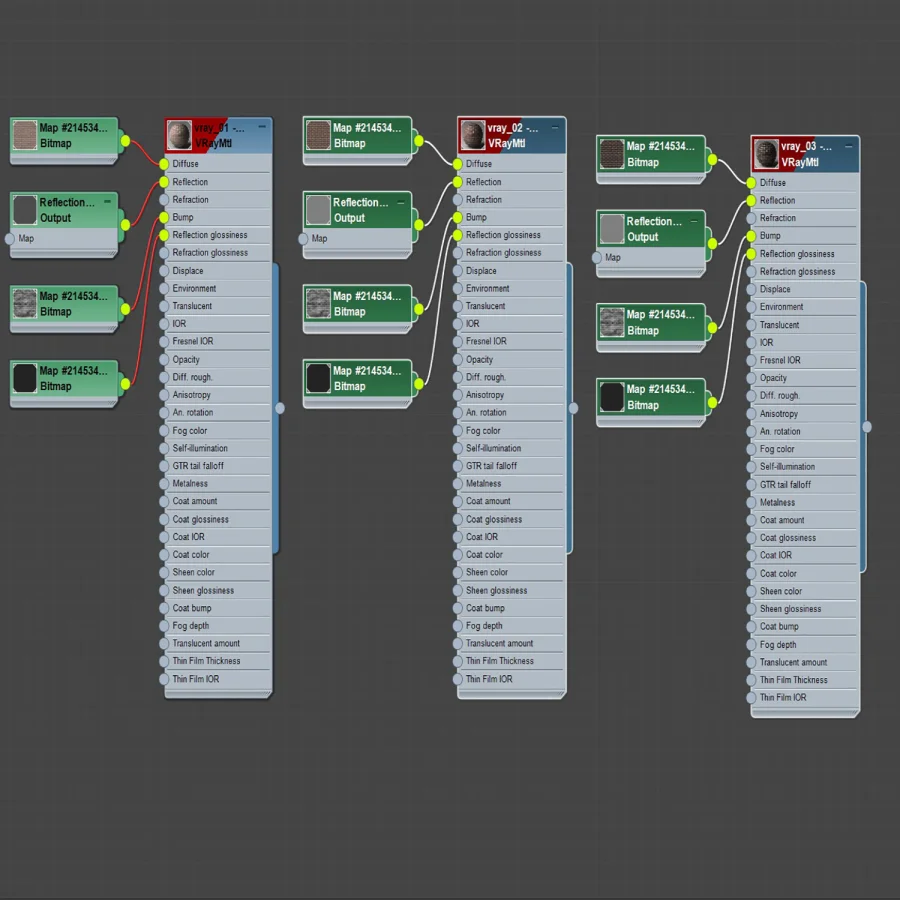Select the Metalness slot on vray_01

click(218, 484)
